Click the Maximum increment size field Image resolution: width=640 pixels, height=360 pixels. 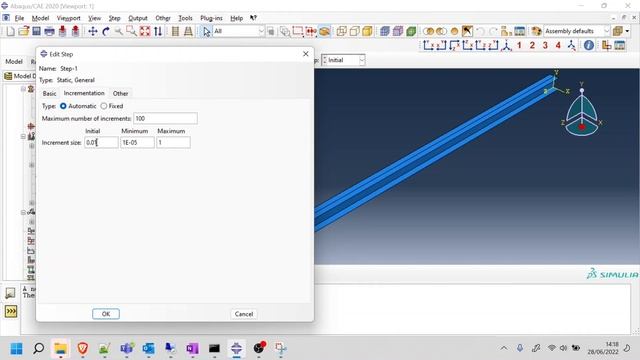click(173, 142)
